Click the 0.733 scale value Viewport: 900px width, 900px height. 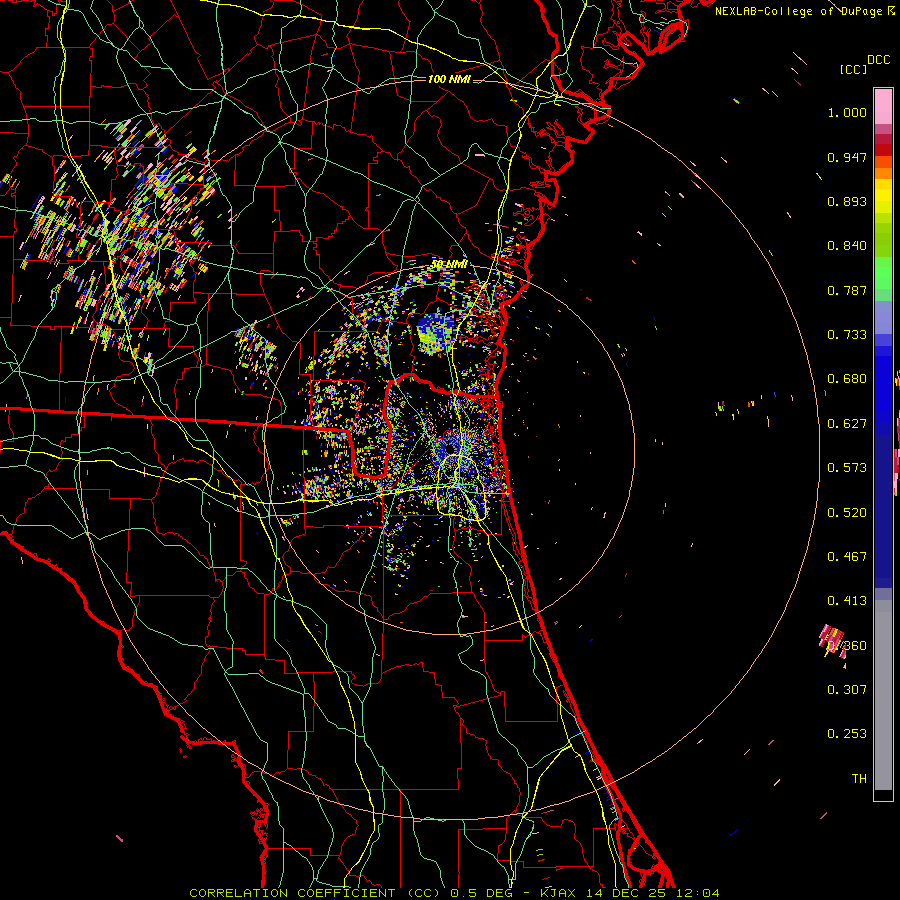(847, 335)
